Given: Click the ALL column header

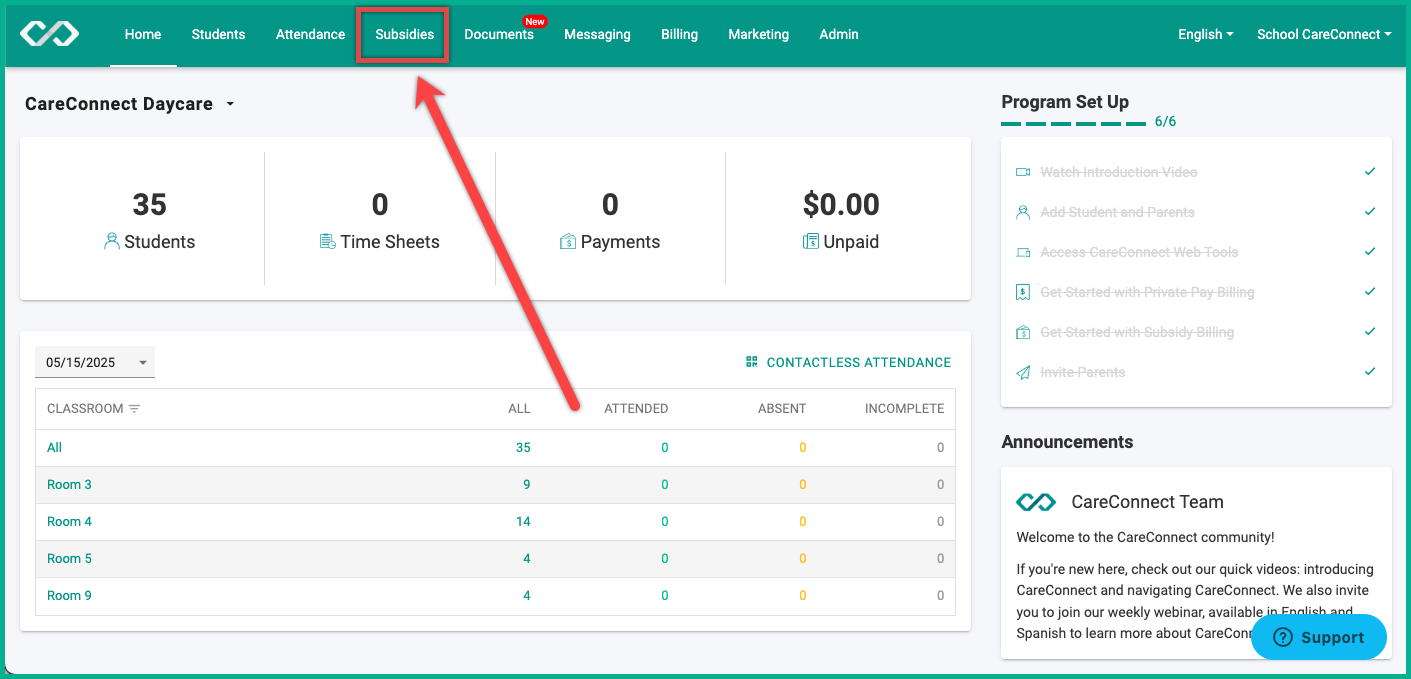Looking at the screenshot, I should (519, 409).
